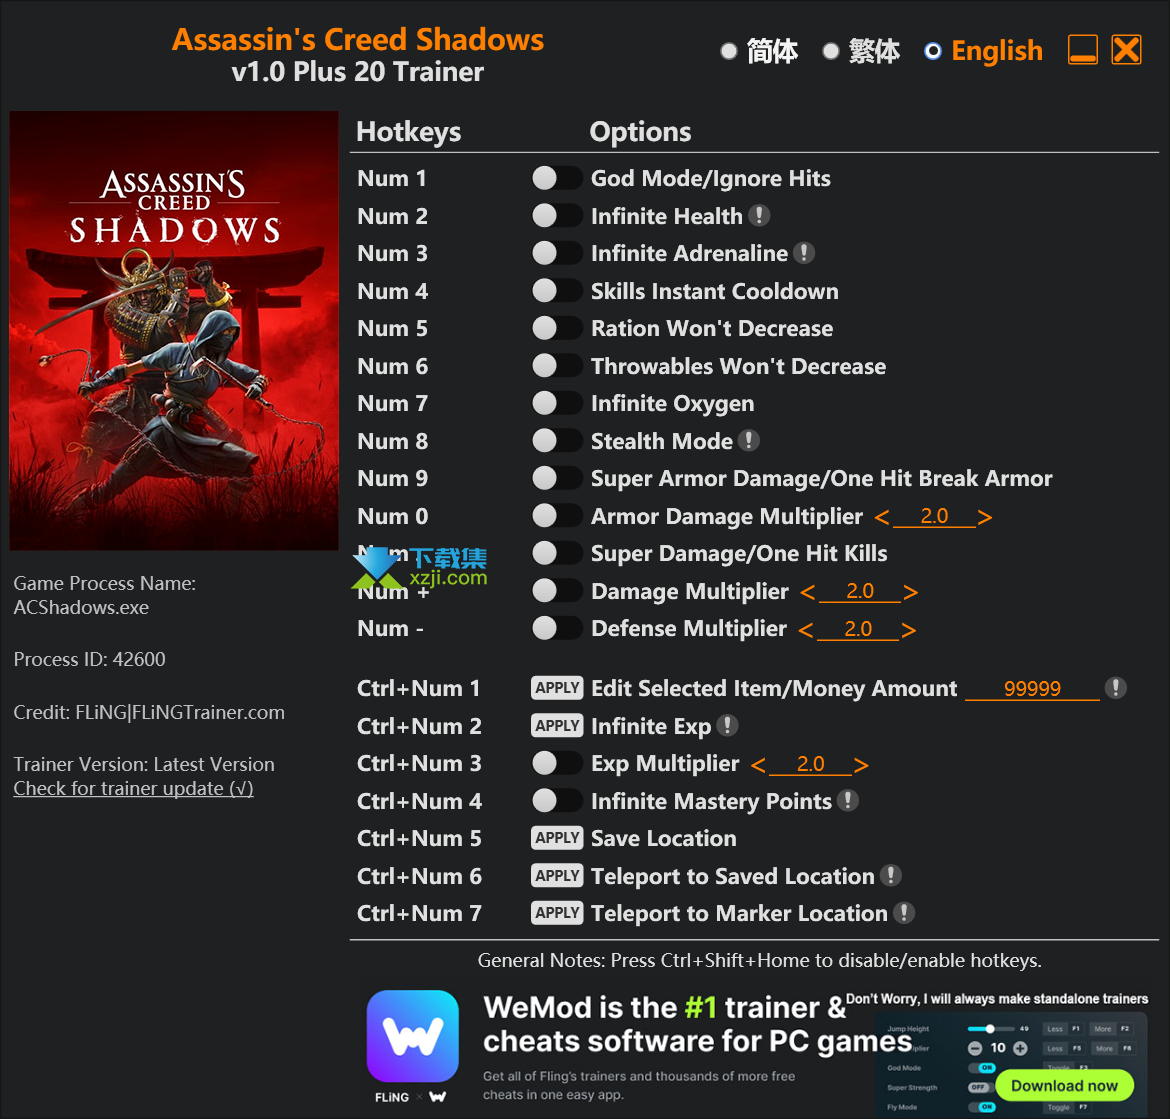Image resolution: width=1170 pixels, height=1119 pixels.
Task: Enable Infinite Oxygen toggle
Action: coord(557,403)
